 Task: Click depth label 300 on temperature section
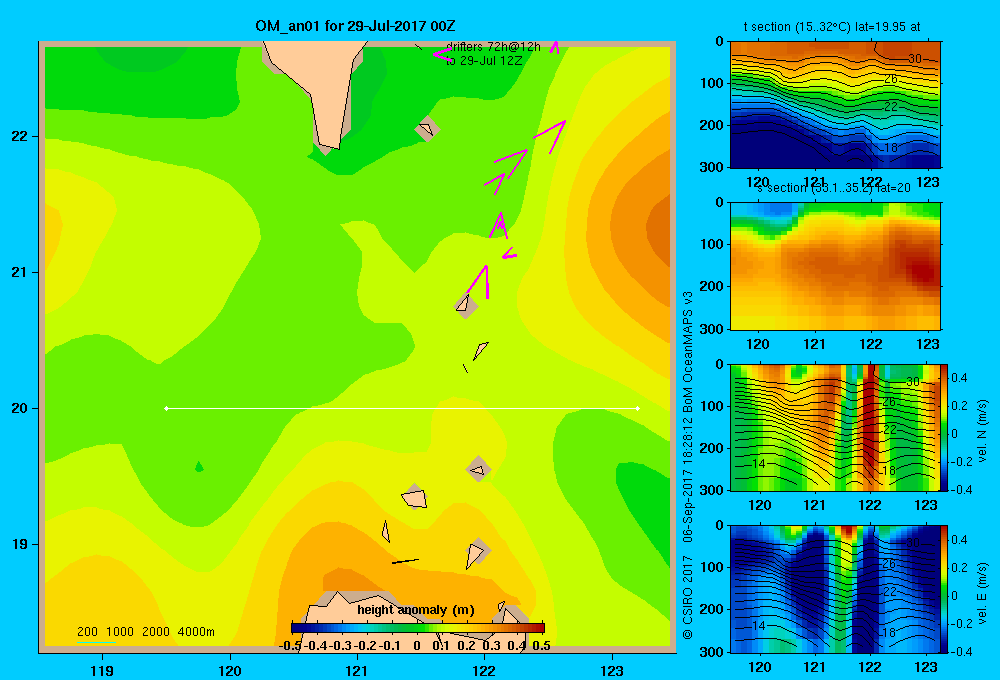click(712, 167)
